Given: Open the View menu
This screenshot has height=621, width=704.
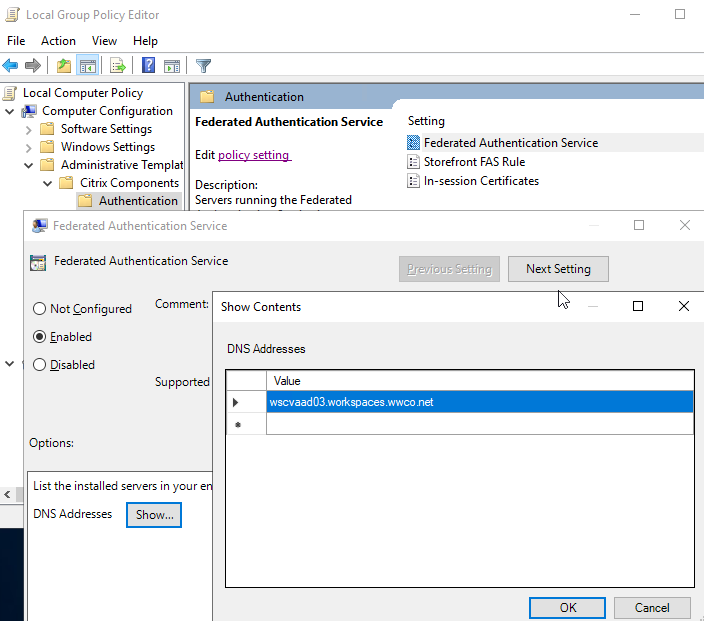Looking at the screenshot, I should (x=104, y=41).
